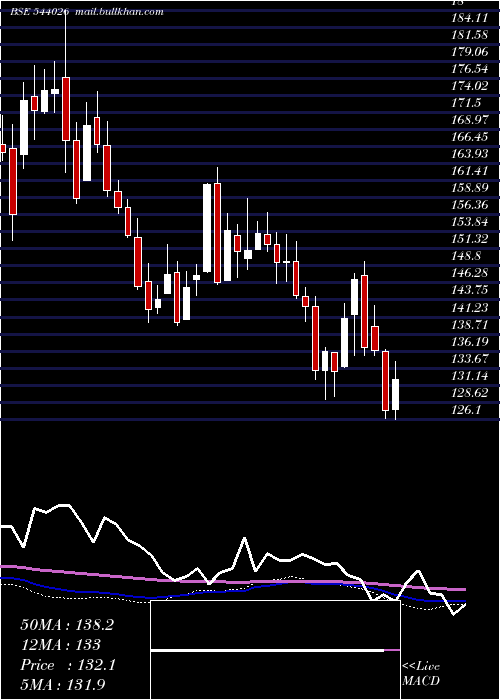Click the 5MA : 131.9 readout
Viewport: 500px width, 700px height.
pyautogui.click(x=63, y=684)
